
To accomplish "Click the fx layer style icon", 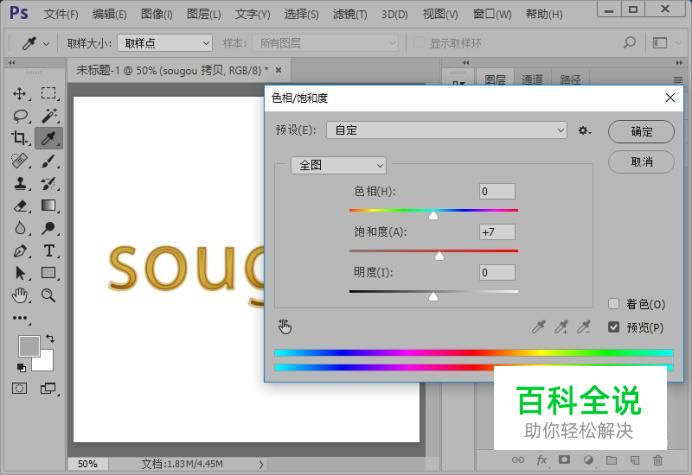I will click(542, 460).
